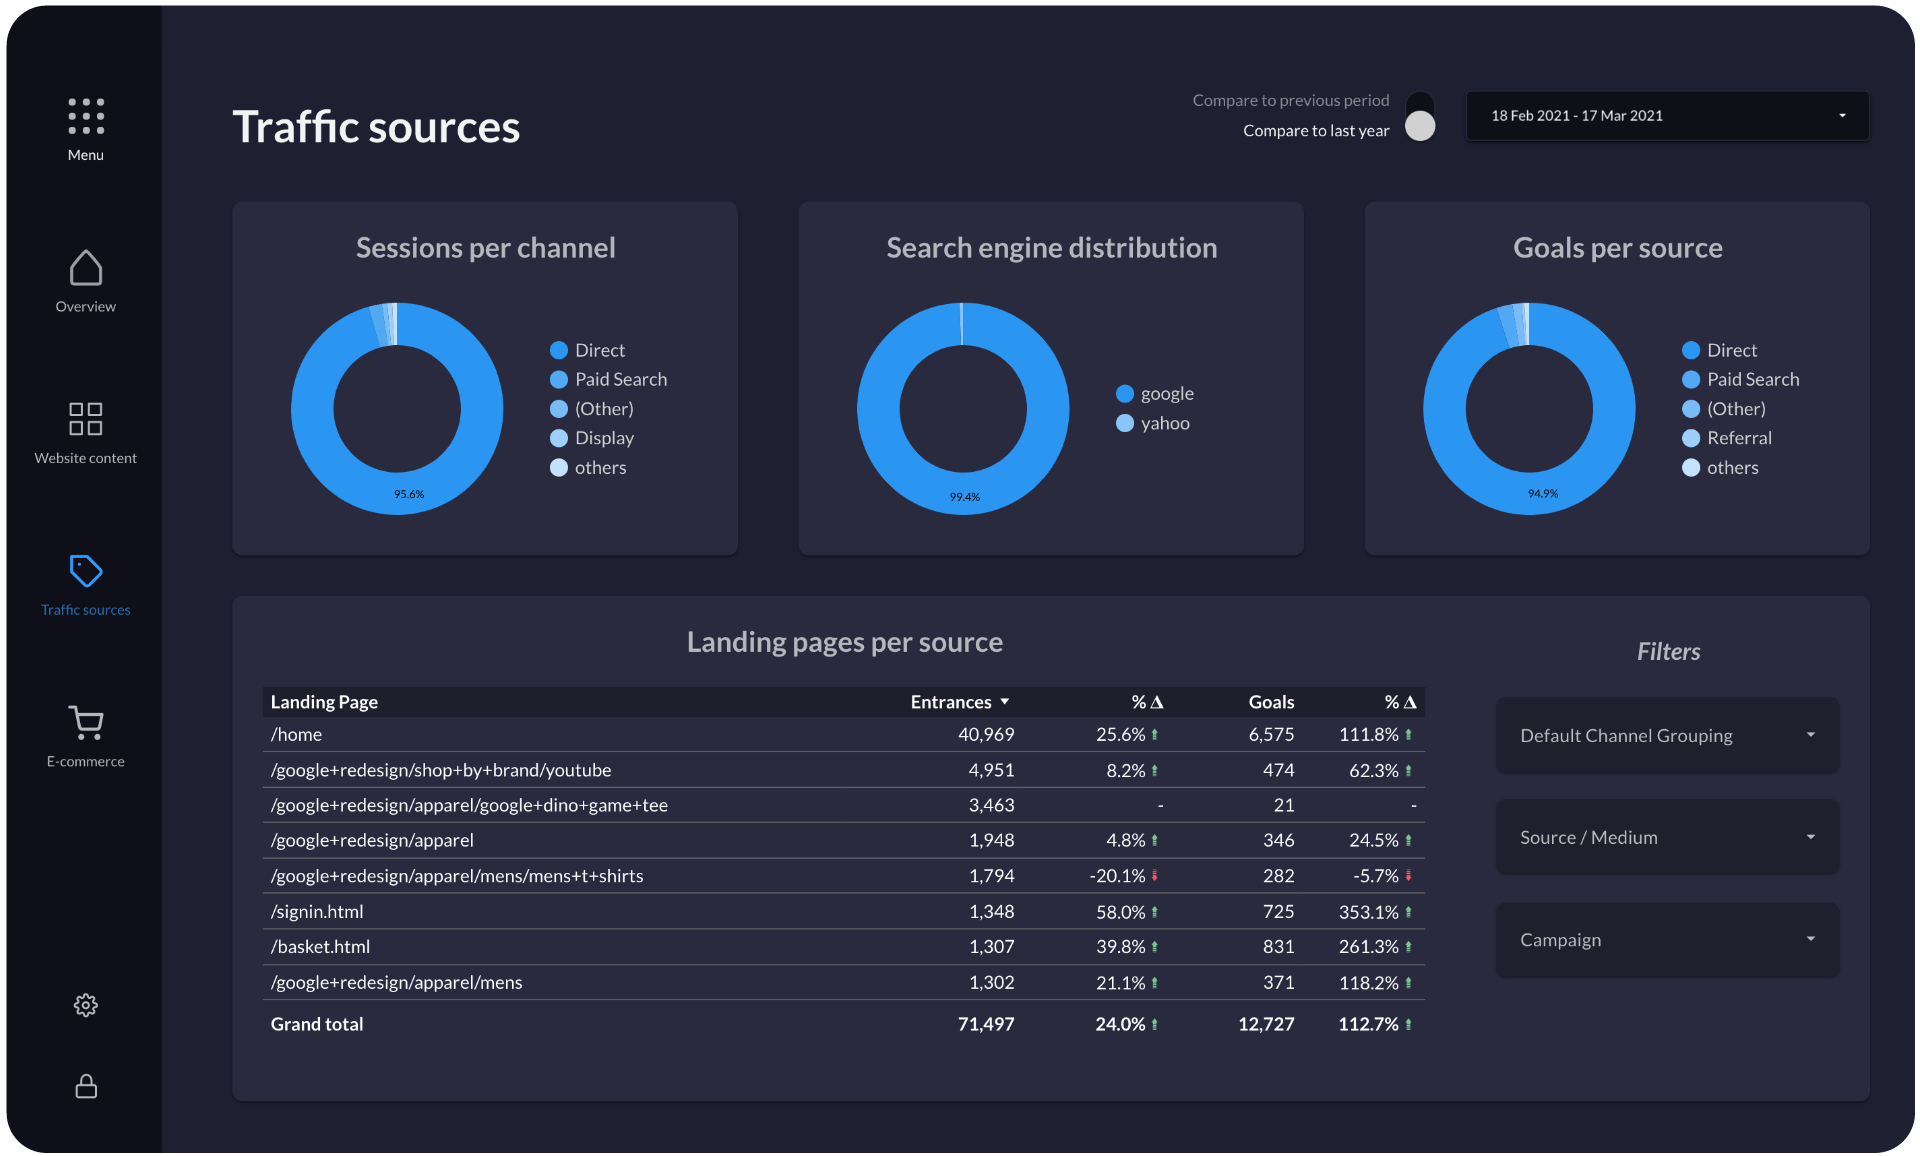
Task: Open the Menu grid icon in sidebar
Action: 85,118
